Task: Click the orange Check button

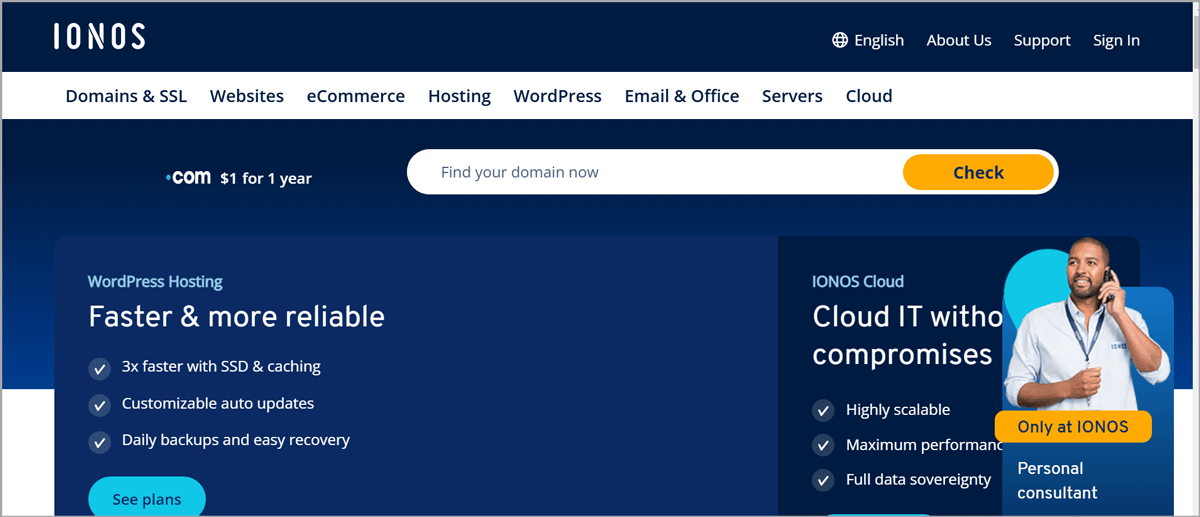Action: pos(978,172)
